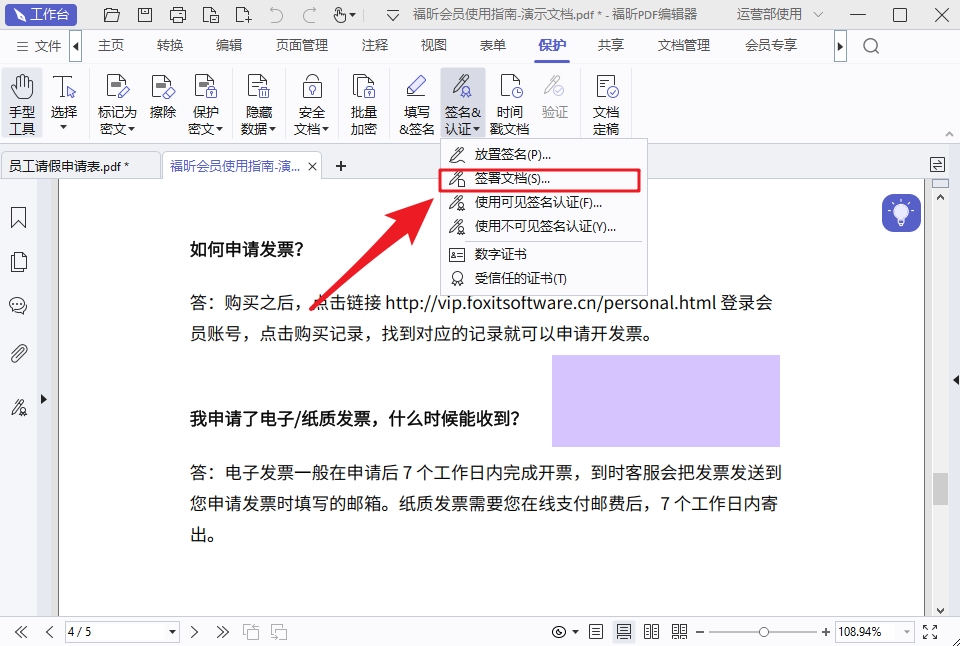This screenshot has width=960, height=646.
Task: Expand the quick access customize dropdown
Action: 392,15
